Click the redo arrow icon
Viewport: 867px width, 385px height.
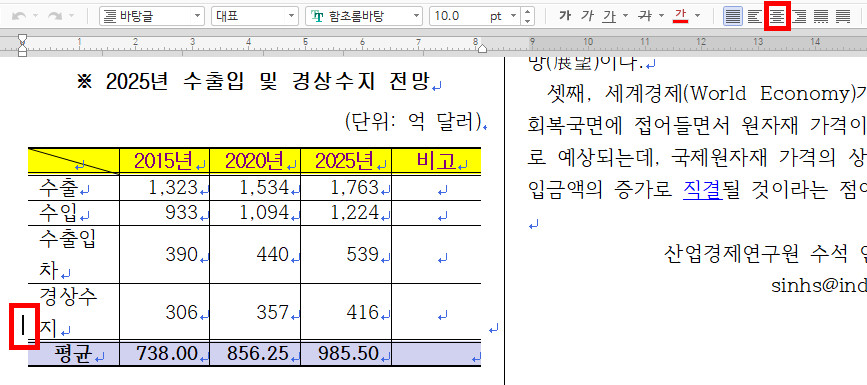[54, 16]
